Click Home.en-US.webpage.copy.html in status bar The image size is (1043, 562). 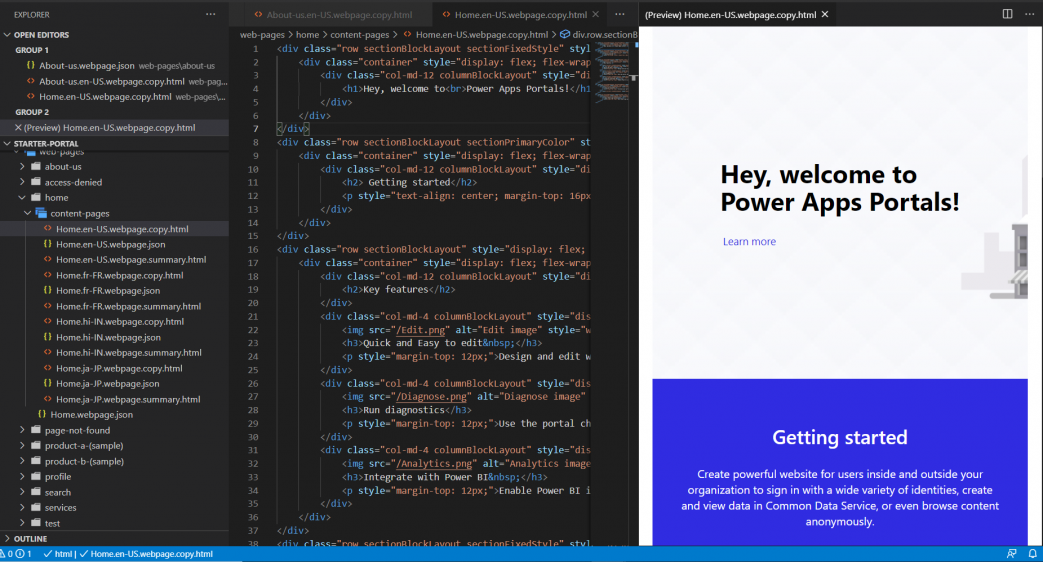[x=146, y=553]
